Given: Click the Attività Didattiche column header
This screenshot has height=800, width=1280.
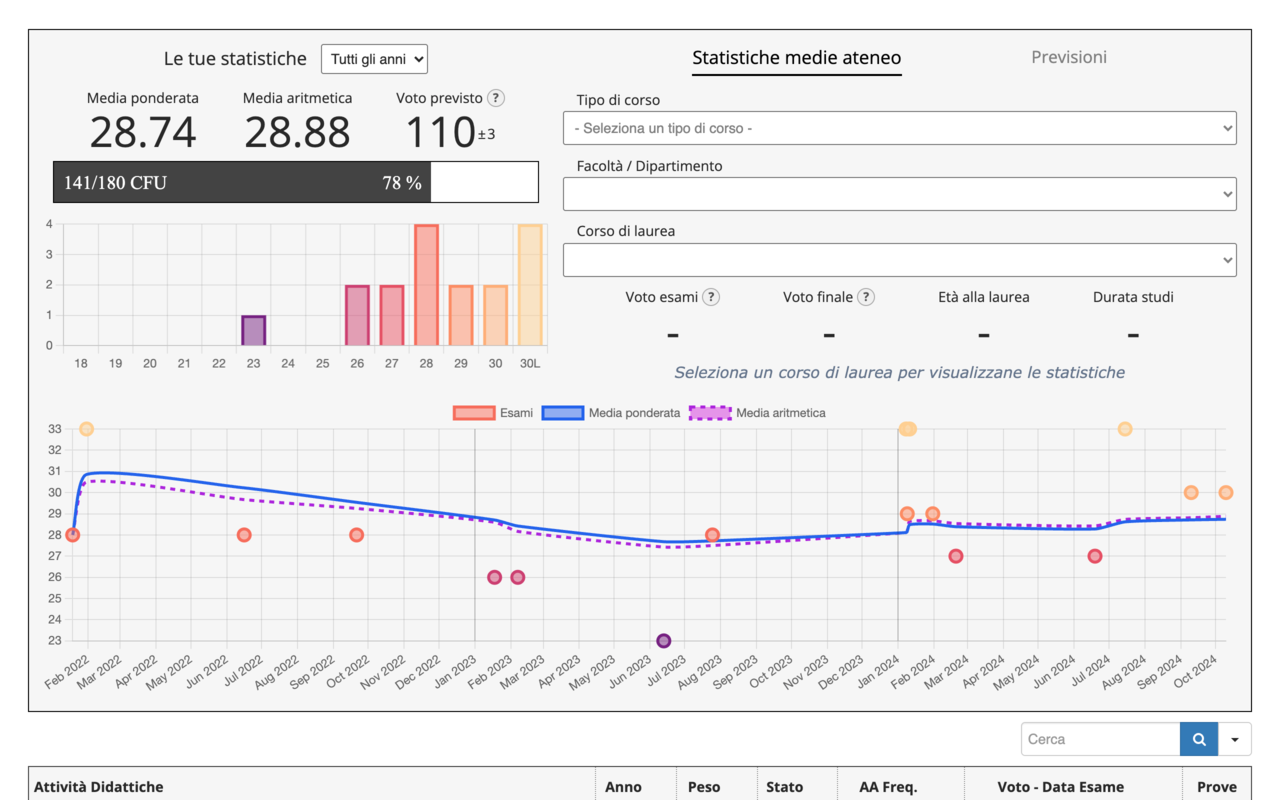Looking at the screenshot, I should pyautogui.click(x=99, y=787).
